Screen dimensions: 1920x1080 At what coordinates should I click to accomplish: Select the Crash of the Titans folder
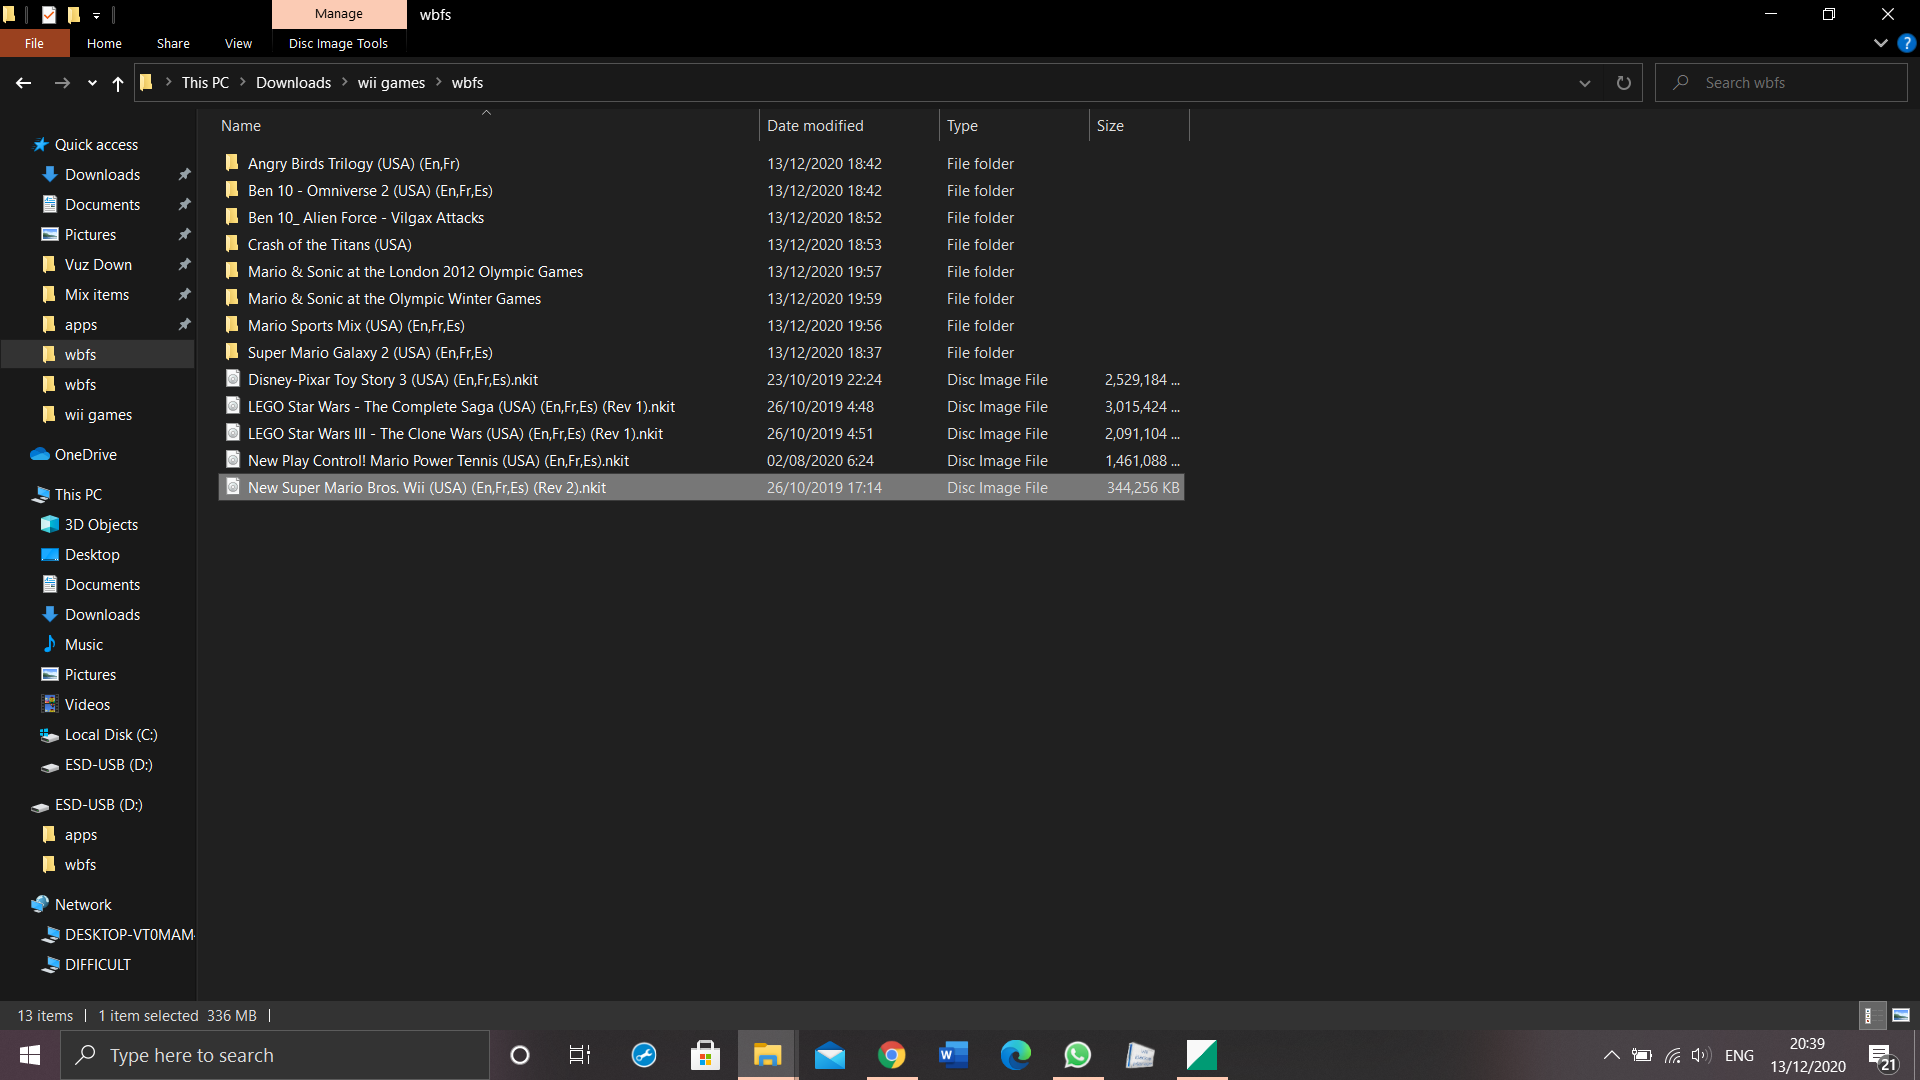click(701, 244)
